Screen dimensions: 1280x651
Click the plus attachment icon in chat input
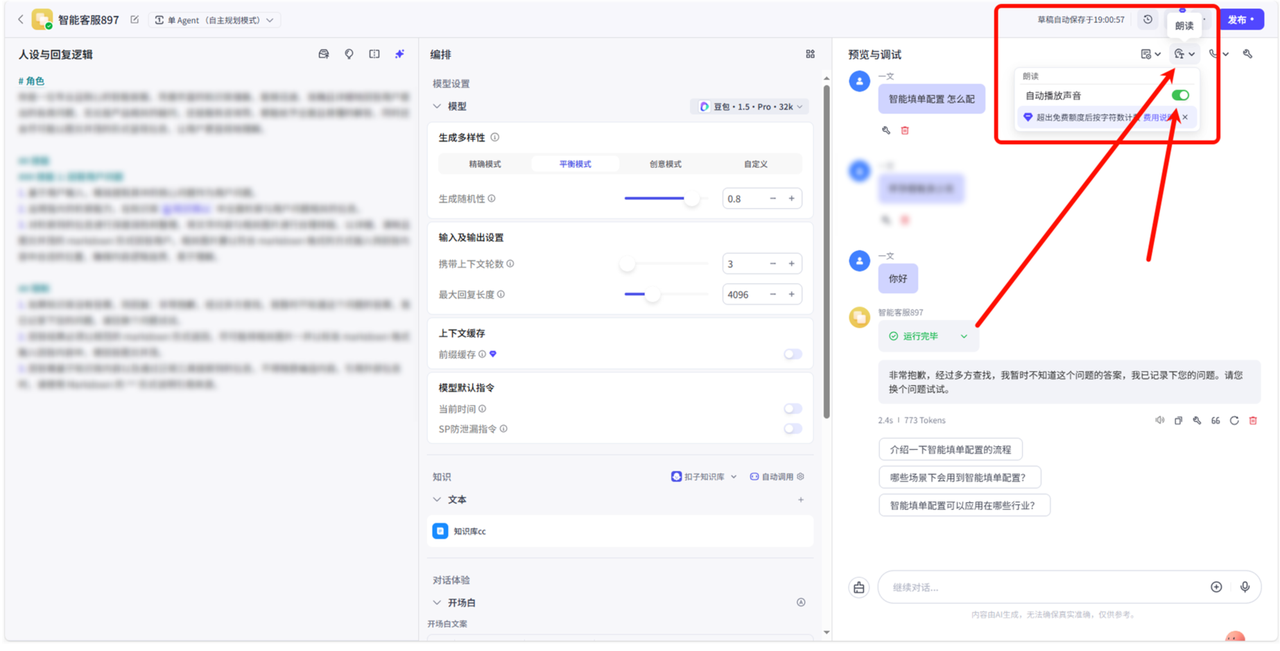pyautogui.click(x=1216, y=587)
